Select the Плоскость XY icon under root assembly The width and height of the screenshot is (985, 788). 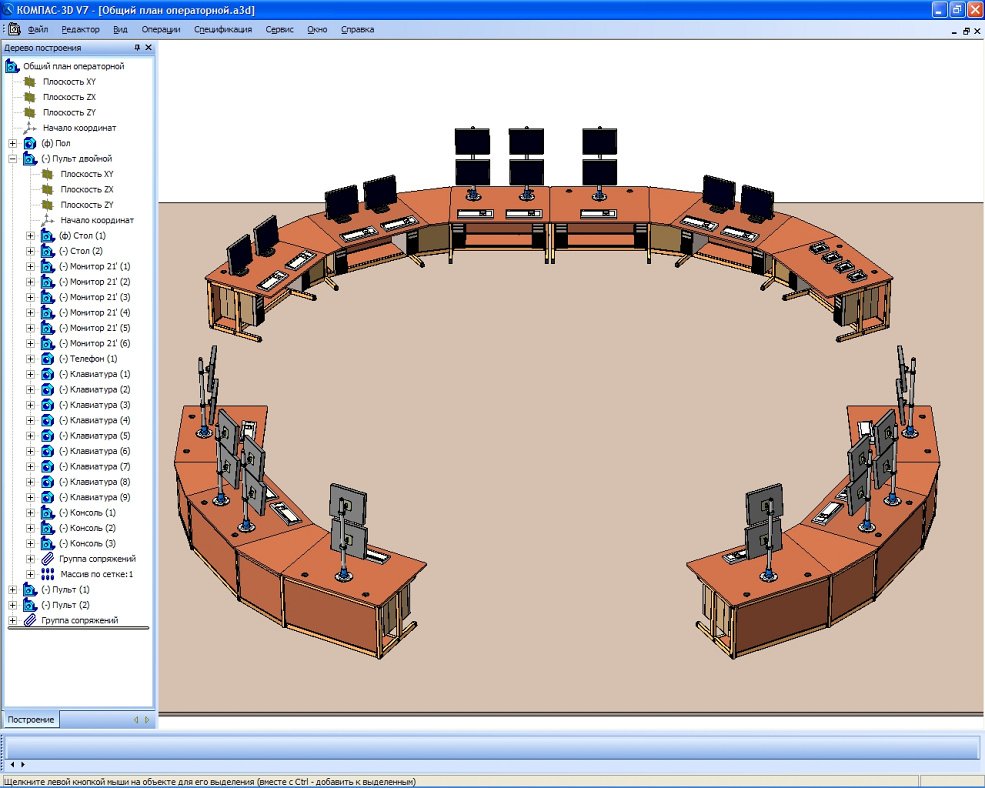click(x=30, y=82)
